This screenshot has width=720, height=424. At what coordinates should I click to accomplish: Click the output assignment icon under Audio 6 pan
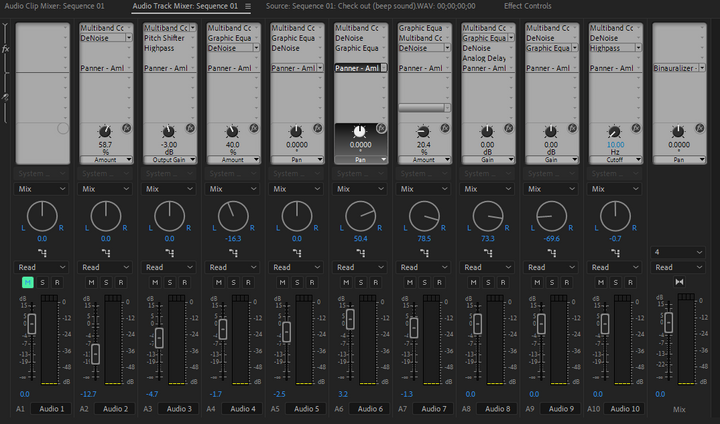click(x=361, y=253)
